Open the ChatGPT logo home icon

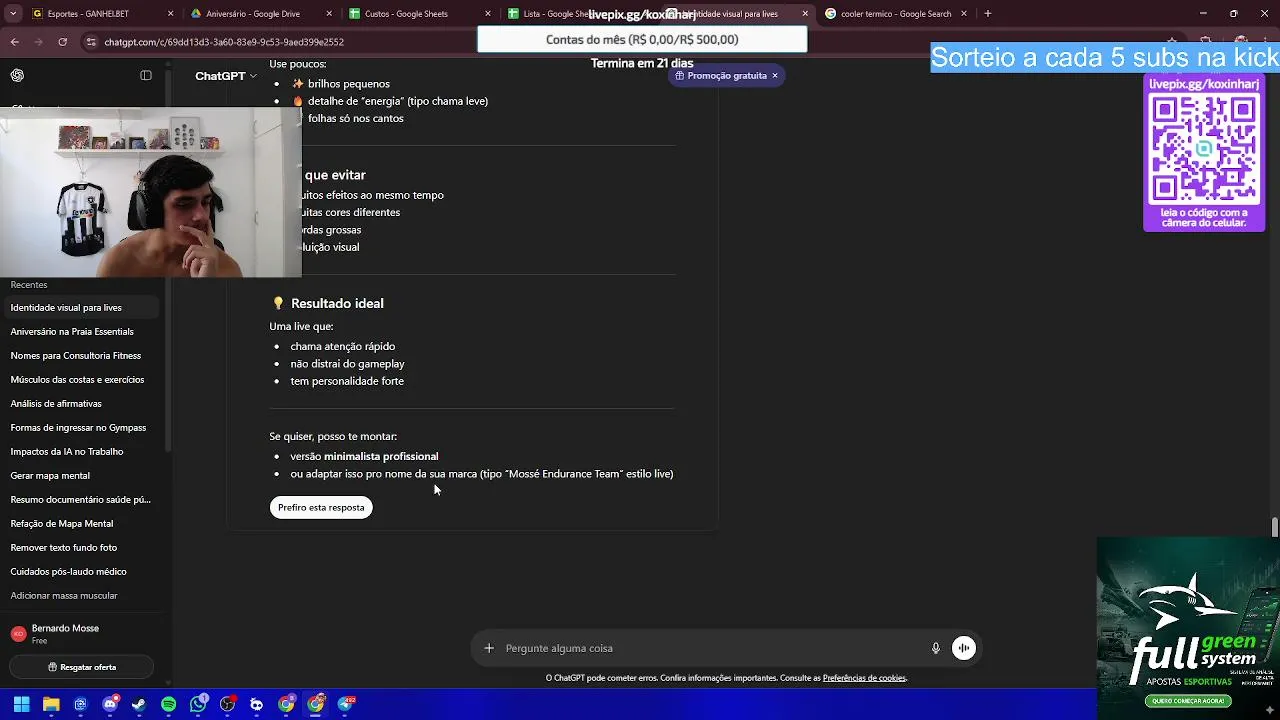click(x=17, y=75)
